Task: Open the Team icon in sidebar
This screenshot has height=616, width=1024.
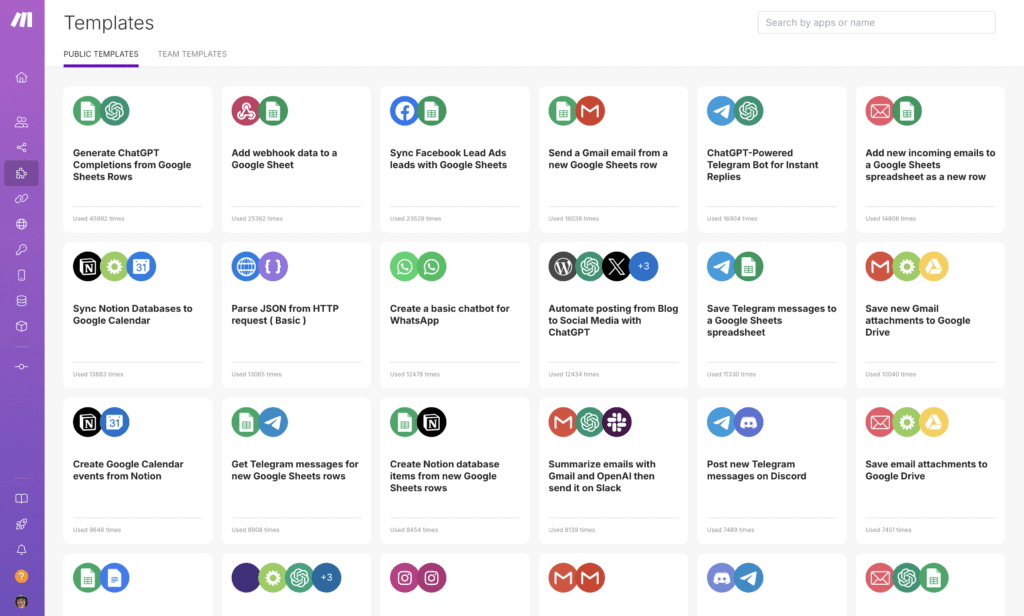Action: [x=21, y=122]
